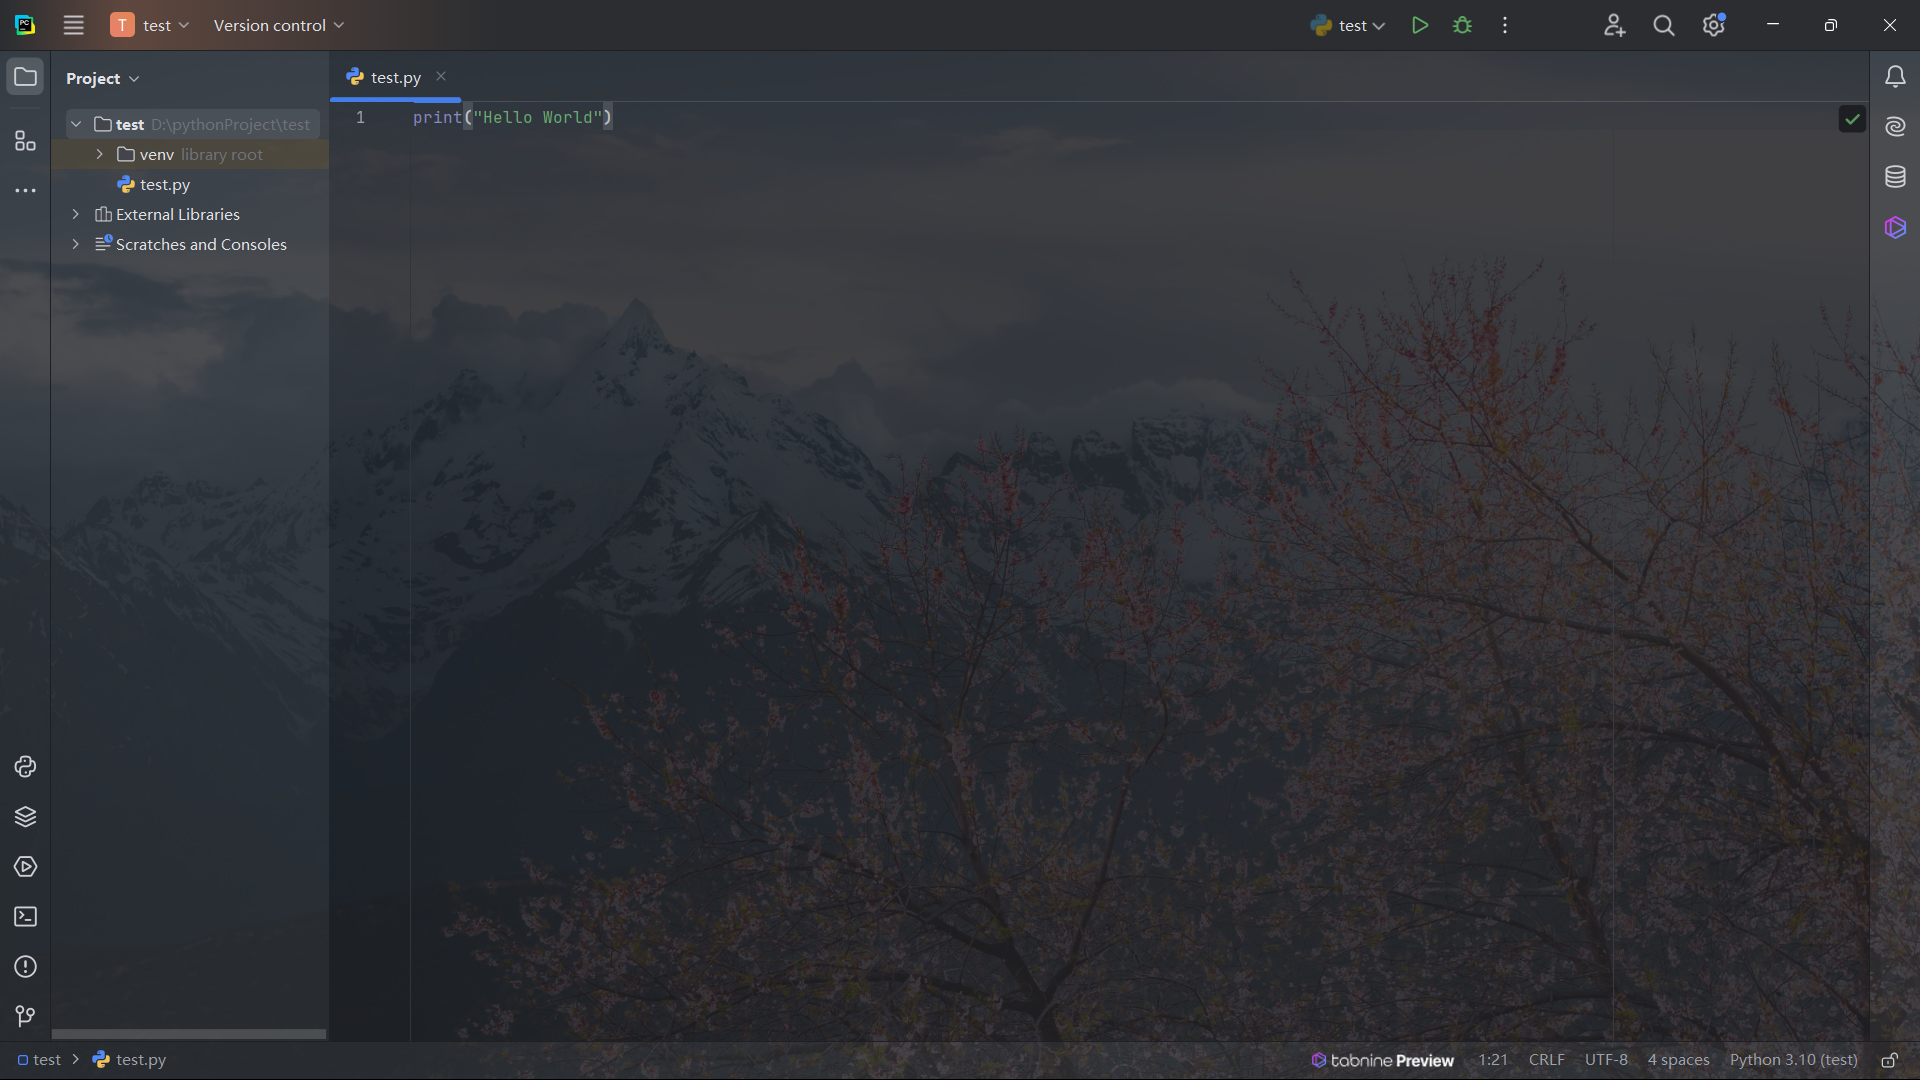Select the Database tool panel icon
1920x1080 pixels.
pos(1895,175)
